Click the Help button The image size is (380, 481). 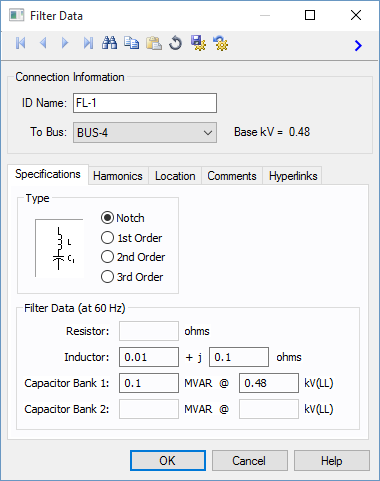pyautogui.click(x=332, y=461)
